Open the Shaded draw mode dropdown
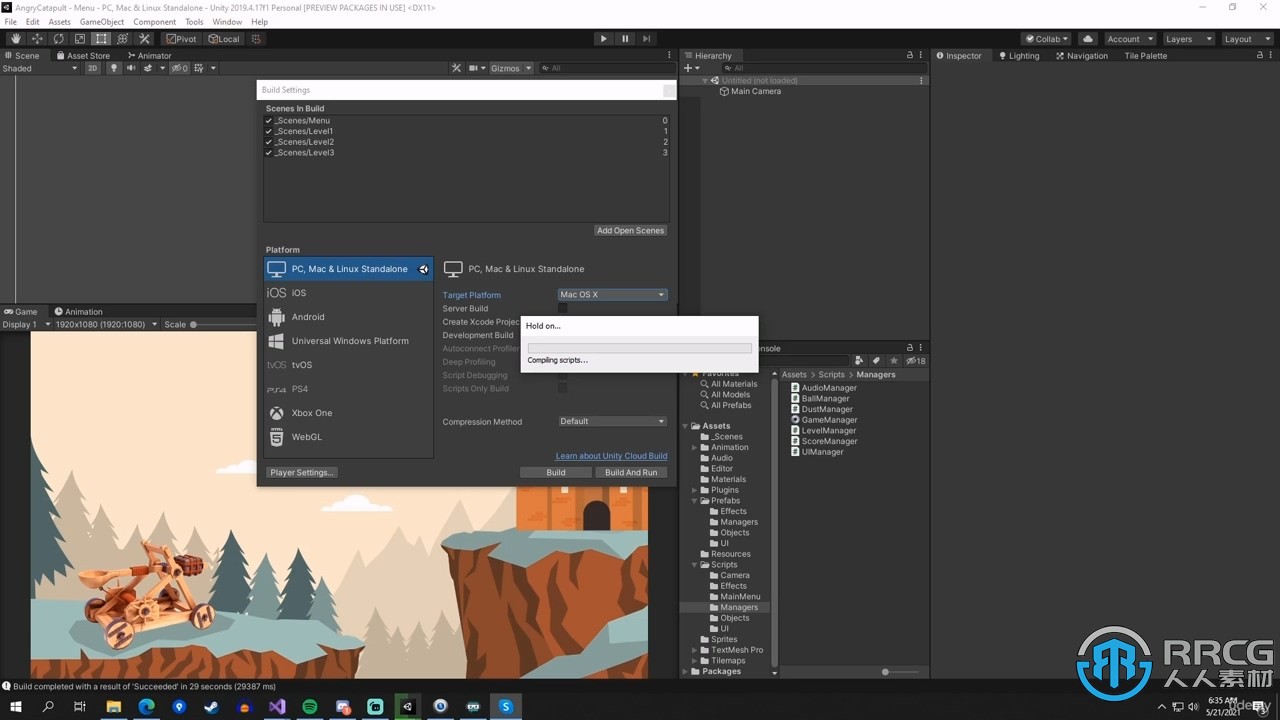 (x=40, y=68)
